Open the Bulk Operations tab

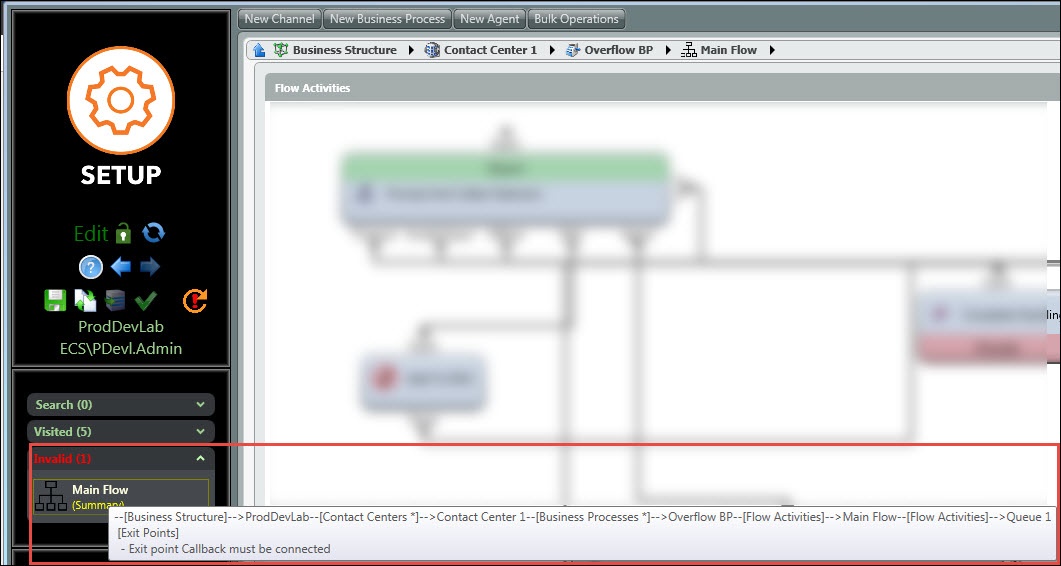coord(576,19)
